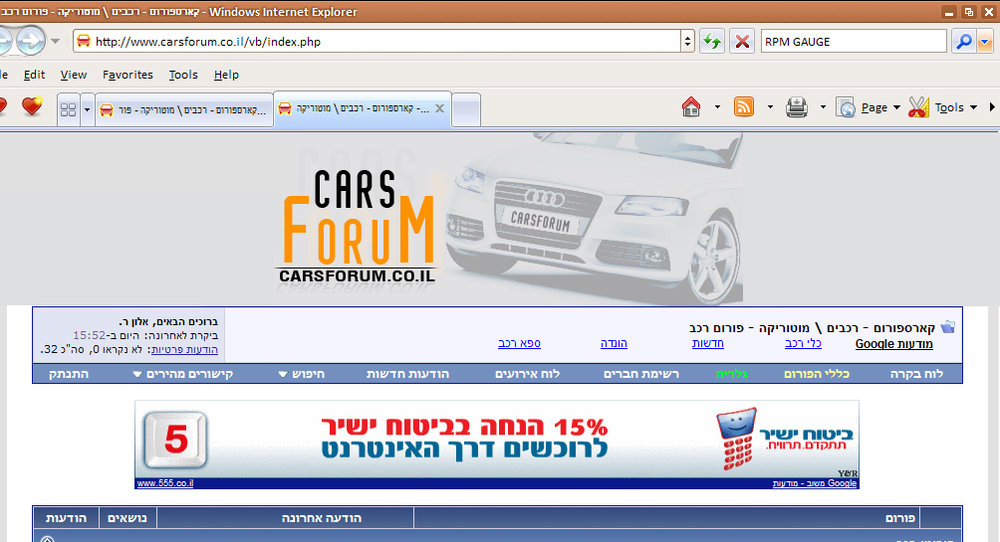Click the Home page icon
The image size is (1000, 542).
pos(691,107)
